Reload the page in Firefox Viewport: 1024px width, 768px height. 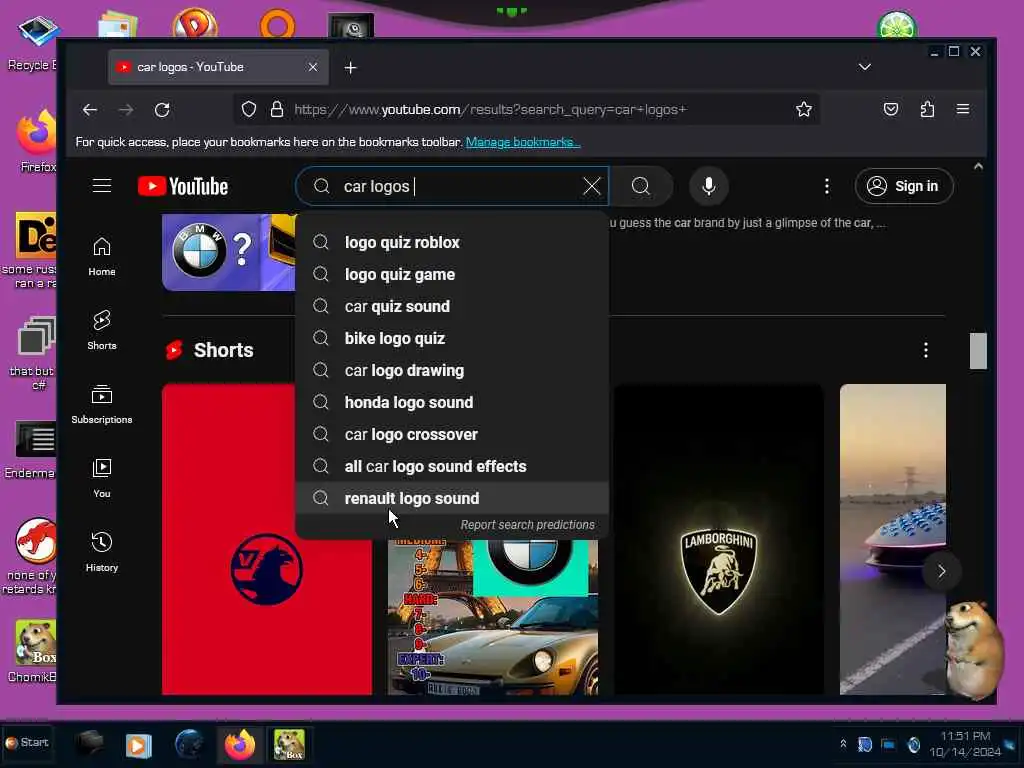point(162,110)
